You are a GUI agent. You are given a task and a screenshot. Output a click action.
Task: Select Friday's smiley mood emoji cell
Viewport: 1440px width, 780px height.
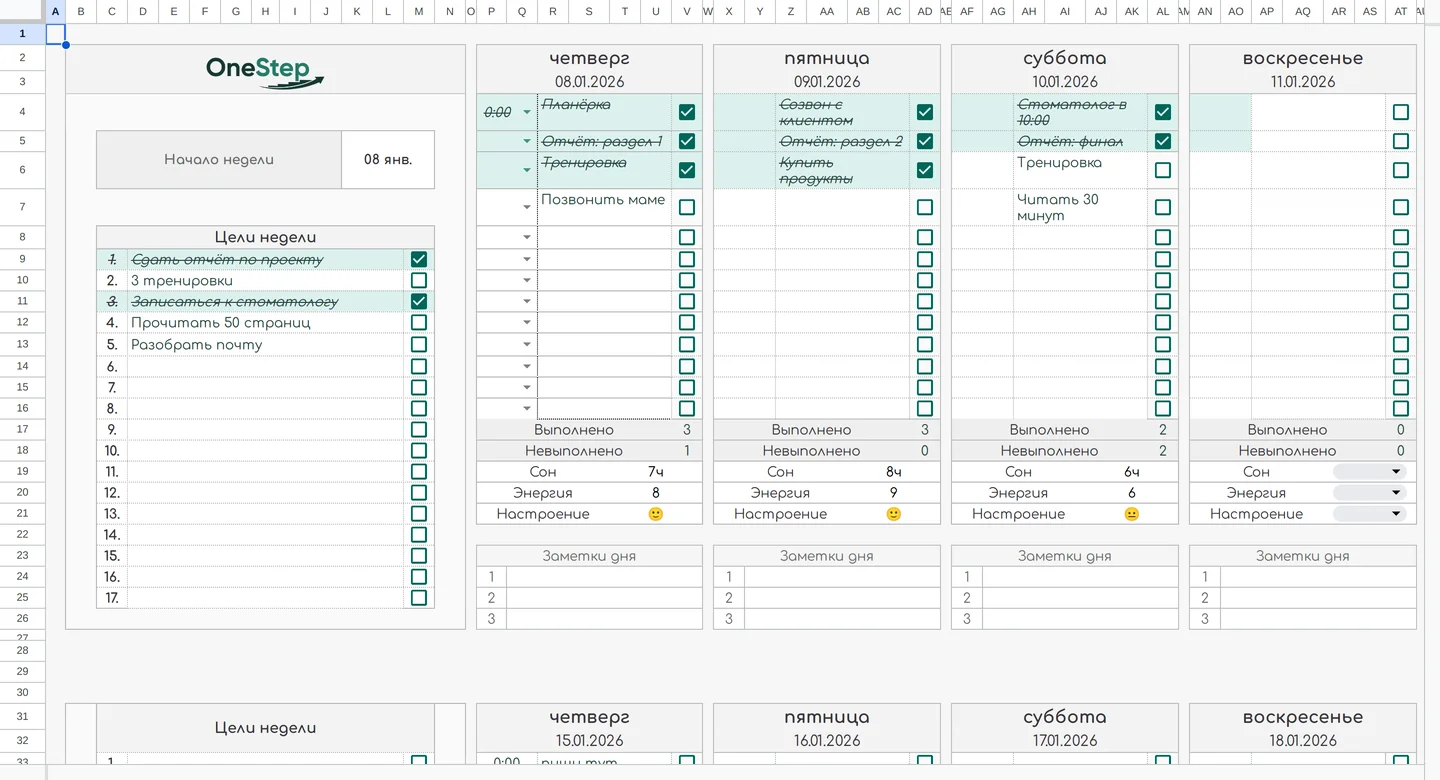tap(894, 514)
